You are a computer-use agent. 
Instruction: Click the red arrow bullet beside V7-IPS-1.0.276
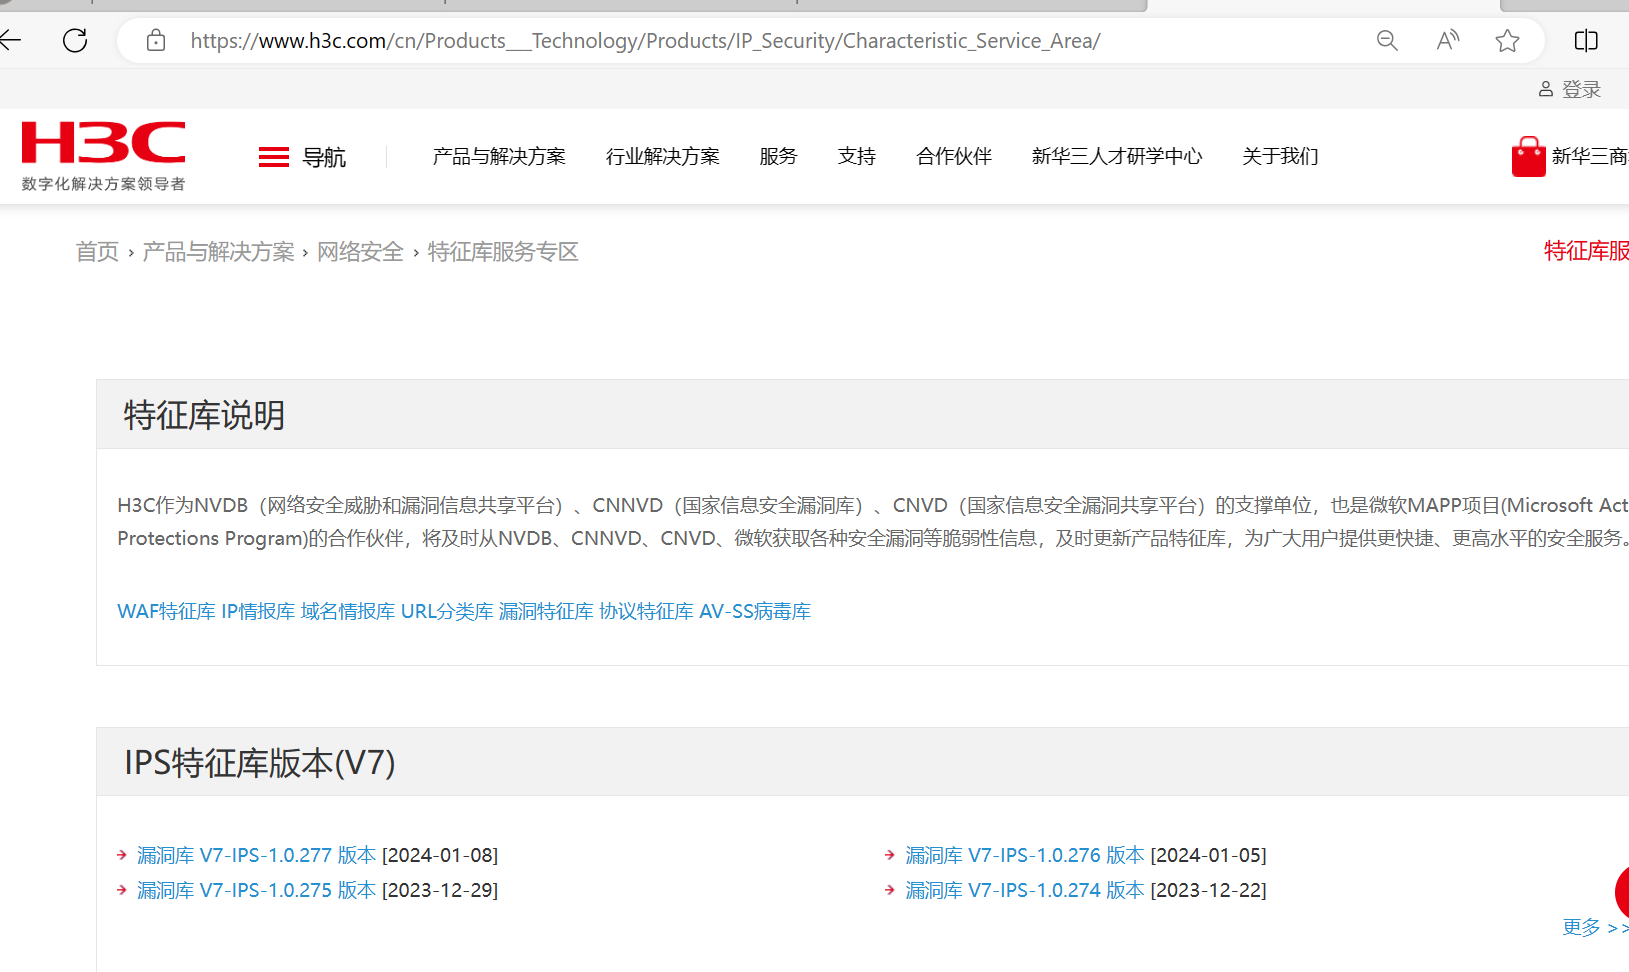coord(890,855)
